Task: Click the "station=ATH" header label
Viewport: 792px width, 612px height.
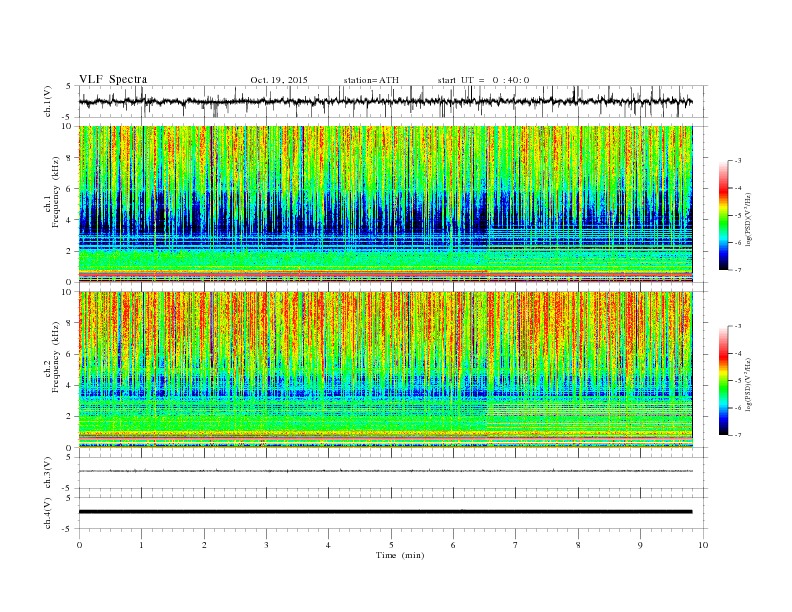Action: [x=371, y=80]
